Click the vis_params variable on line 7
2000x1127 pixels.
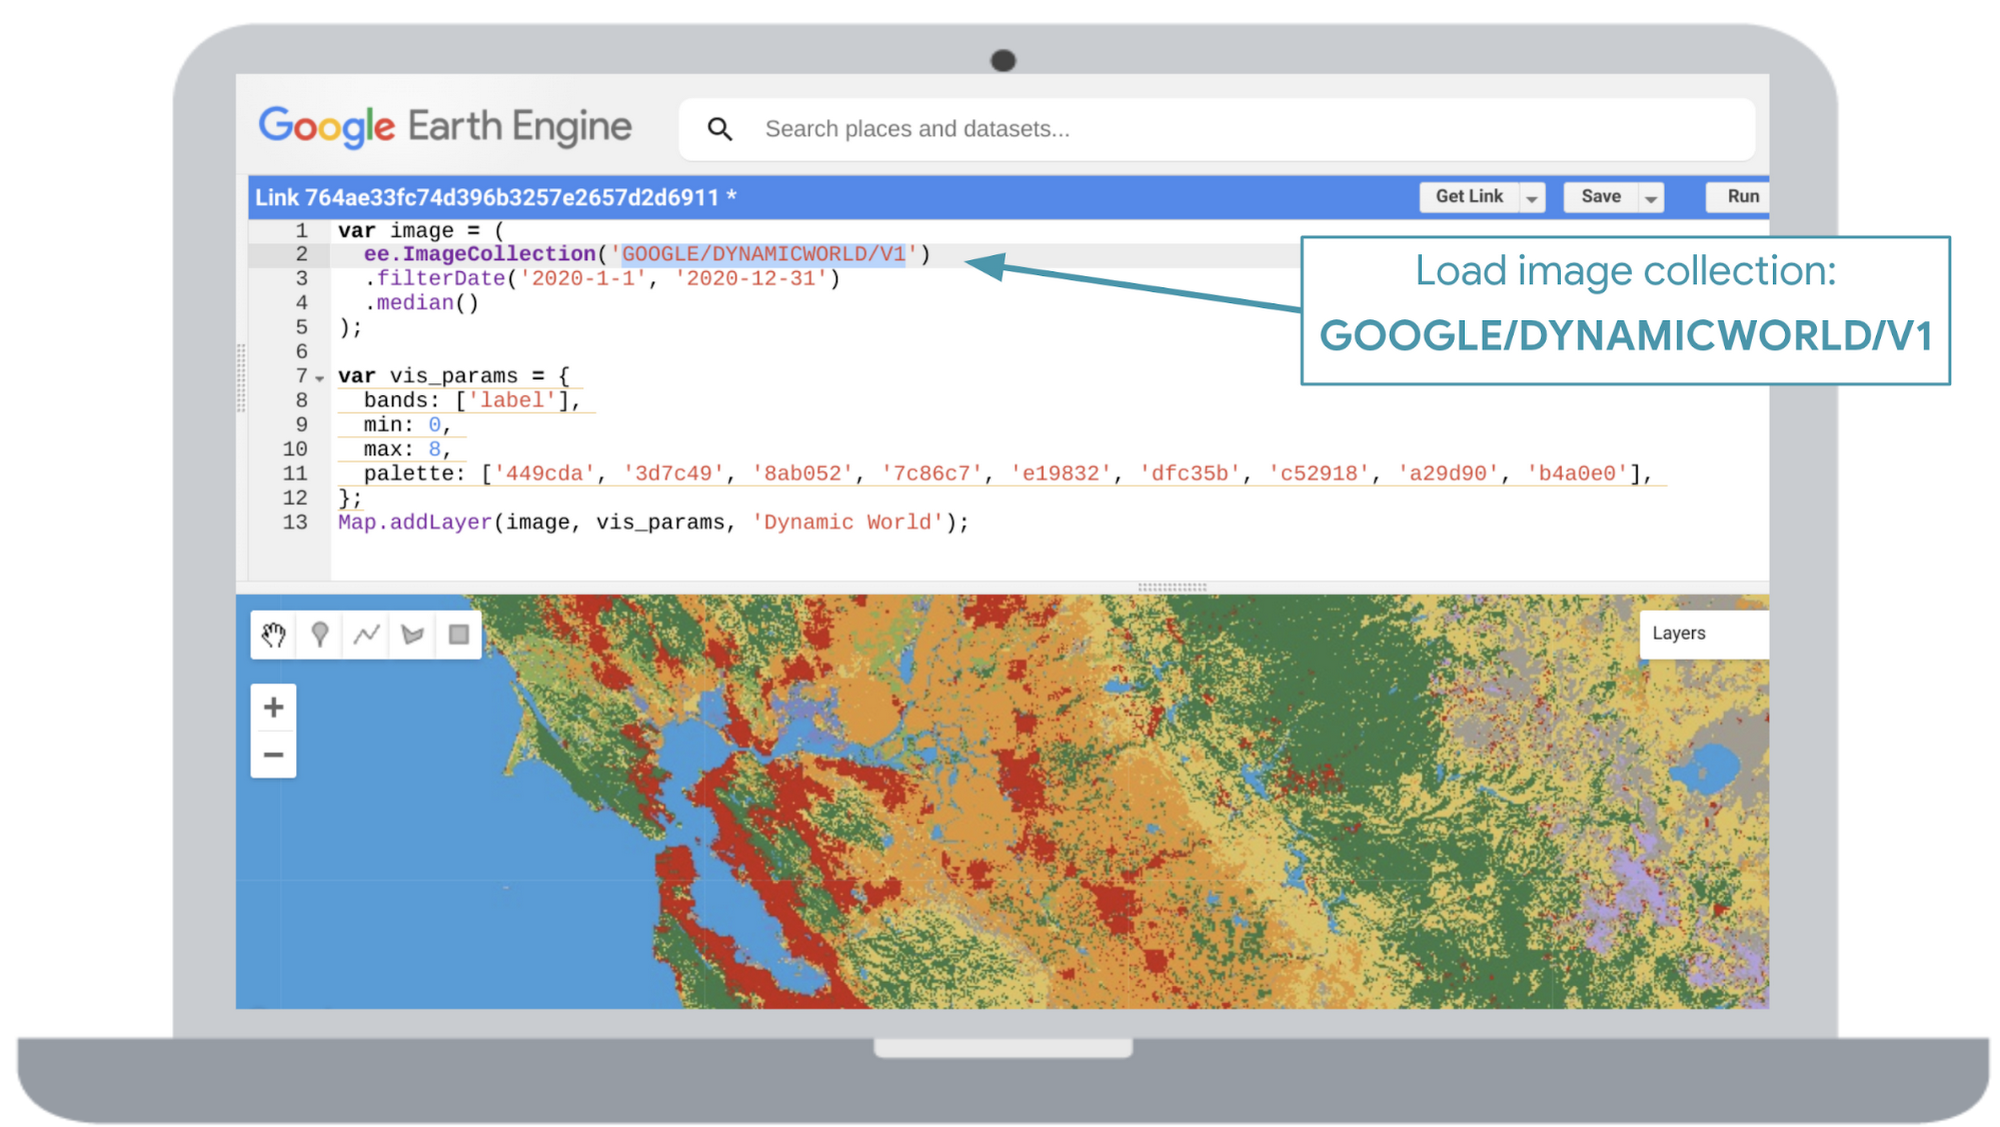click(x=454, y=376)
